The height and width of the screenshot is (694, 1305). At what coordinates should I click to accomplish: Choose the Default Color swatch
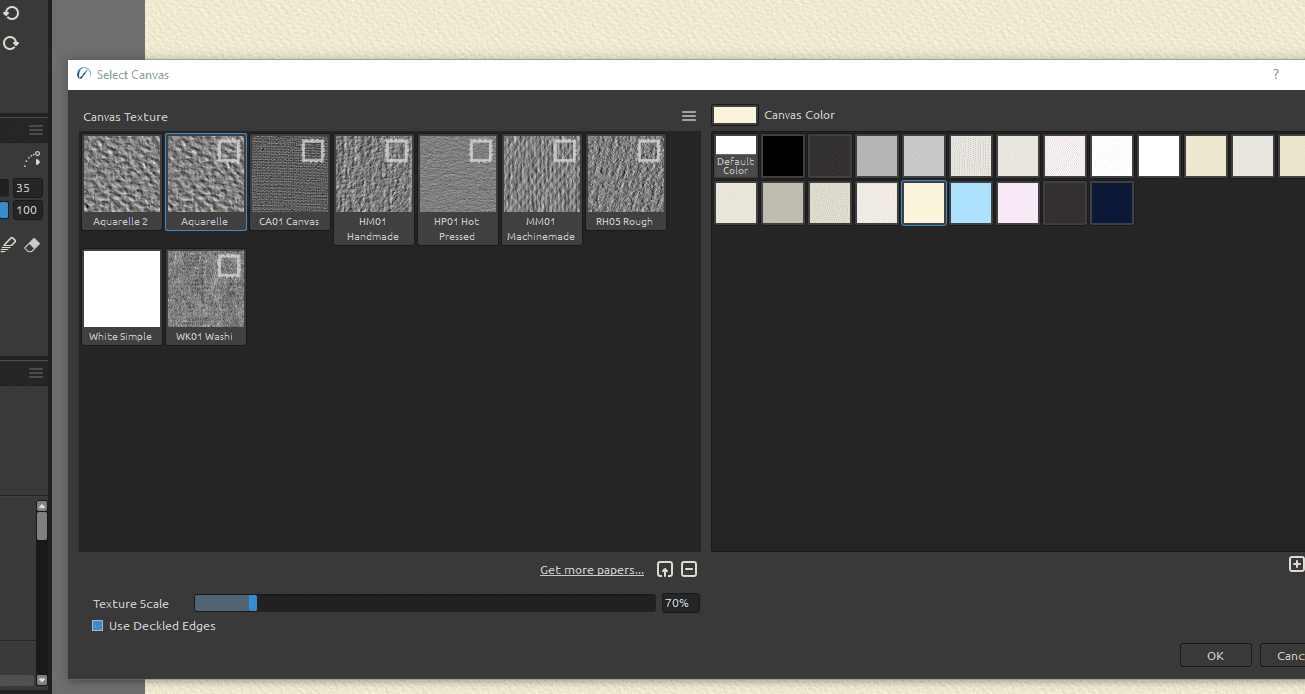click(736, 156)
